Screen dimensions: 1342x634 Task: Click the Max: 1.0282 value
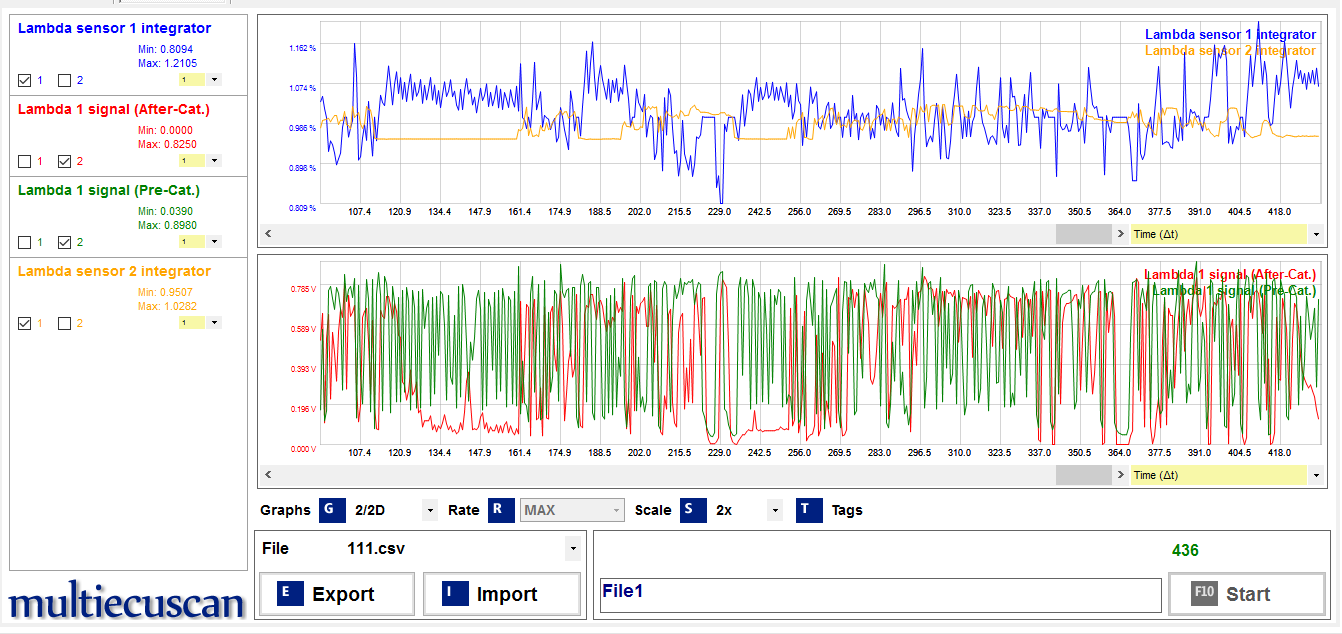coord(167,306)
